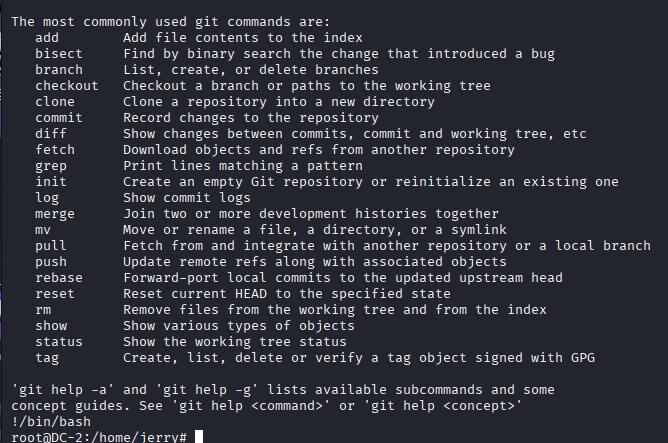668x443 pixels.
Task: Click the 'push' command word
Action: click(x=51, y=262)
